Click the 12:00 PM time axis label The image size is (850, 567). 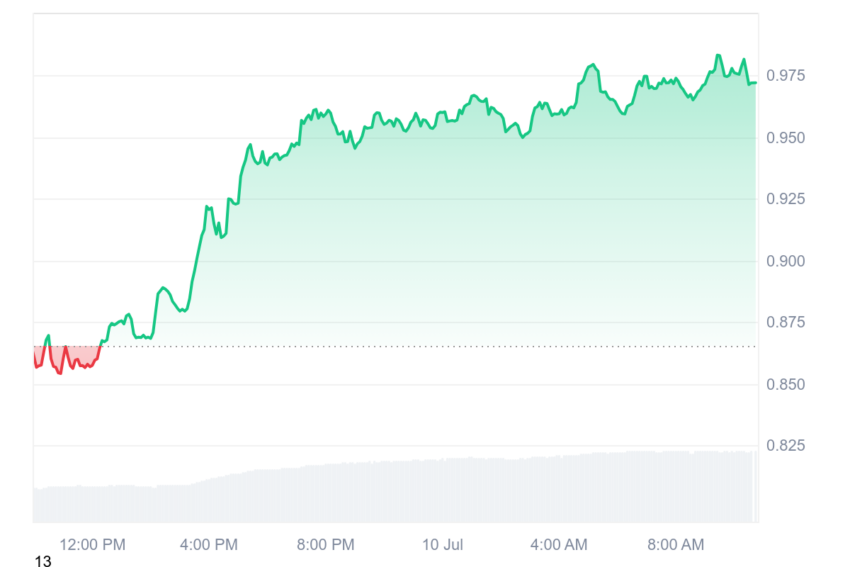[92, 544]
